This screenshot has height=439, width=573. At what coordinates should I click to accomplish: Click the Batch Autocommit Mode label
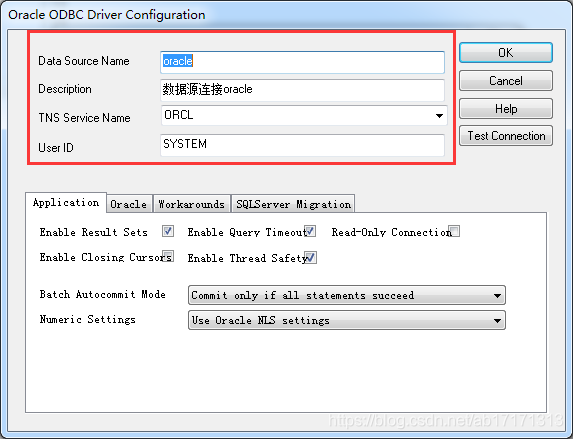click(102, 294)
